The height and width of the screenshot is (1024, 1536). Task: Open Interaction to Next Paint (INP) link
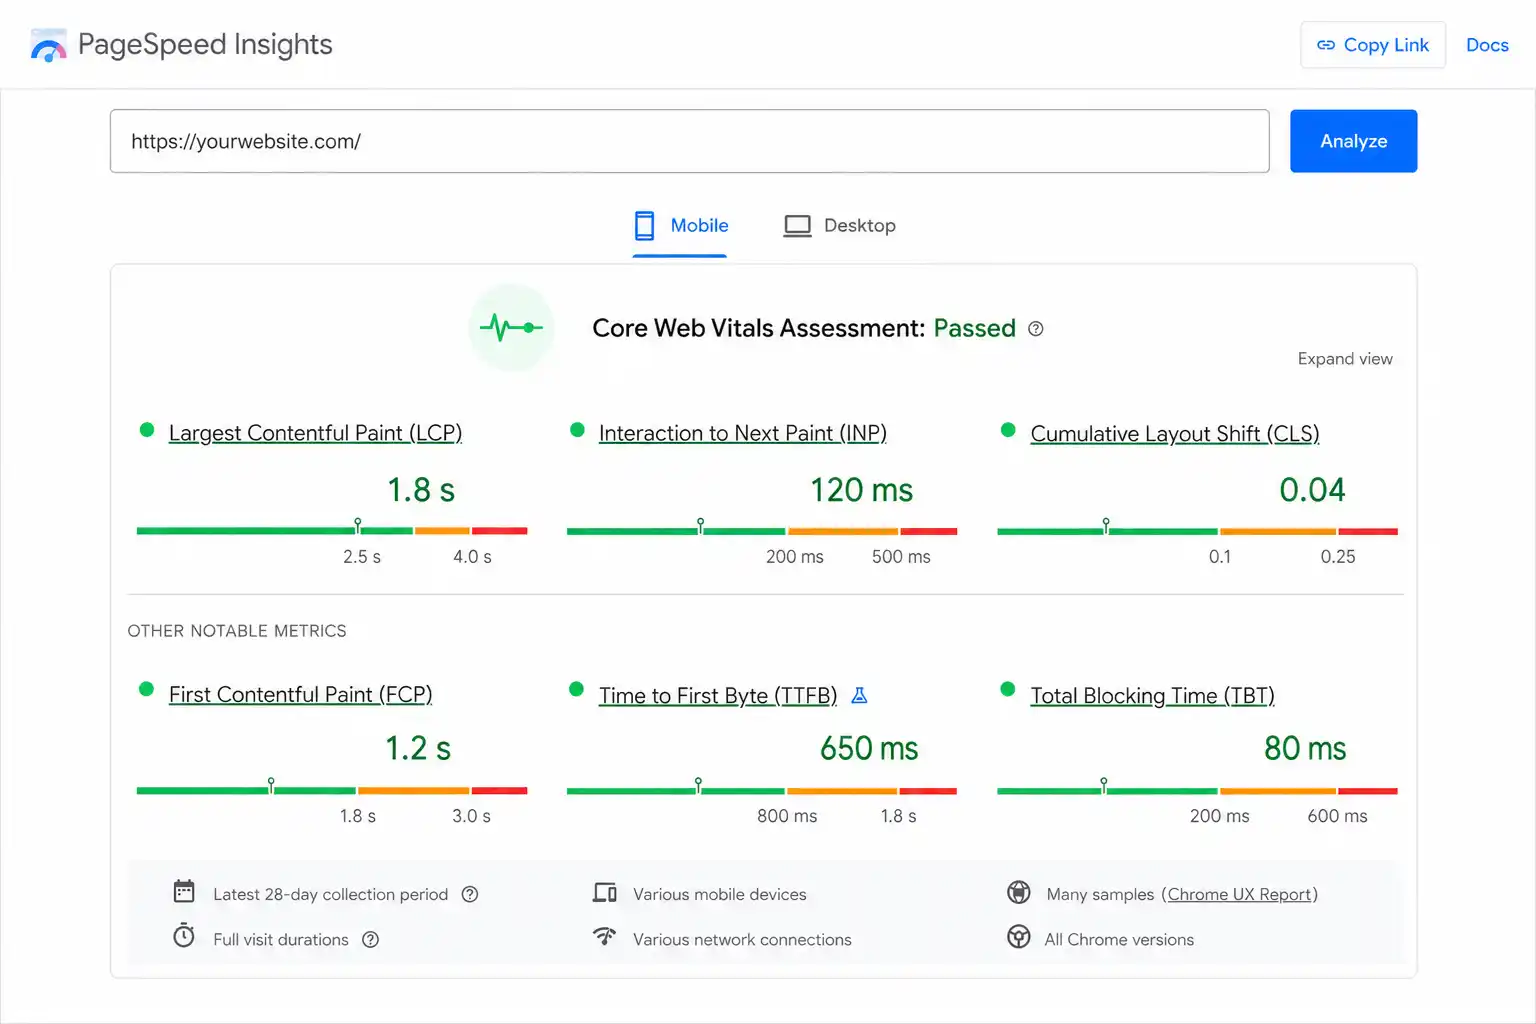(742, 433)
